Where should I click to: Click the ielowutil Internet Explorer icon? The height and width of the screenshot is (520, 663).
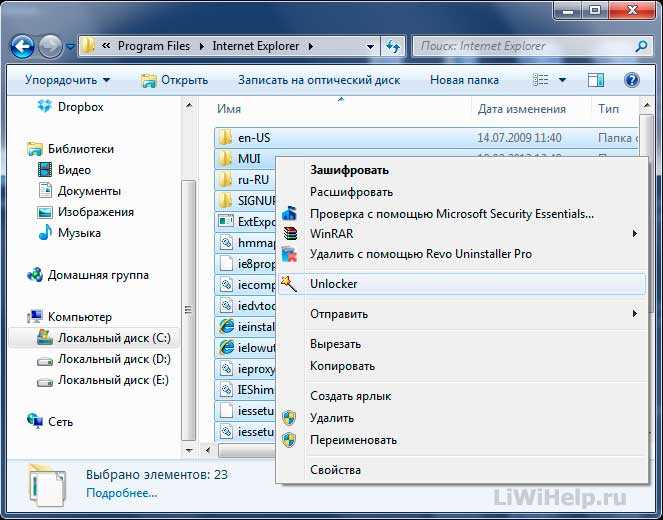tap(226, 348)
